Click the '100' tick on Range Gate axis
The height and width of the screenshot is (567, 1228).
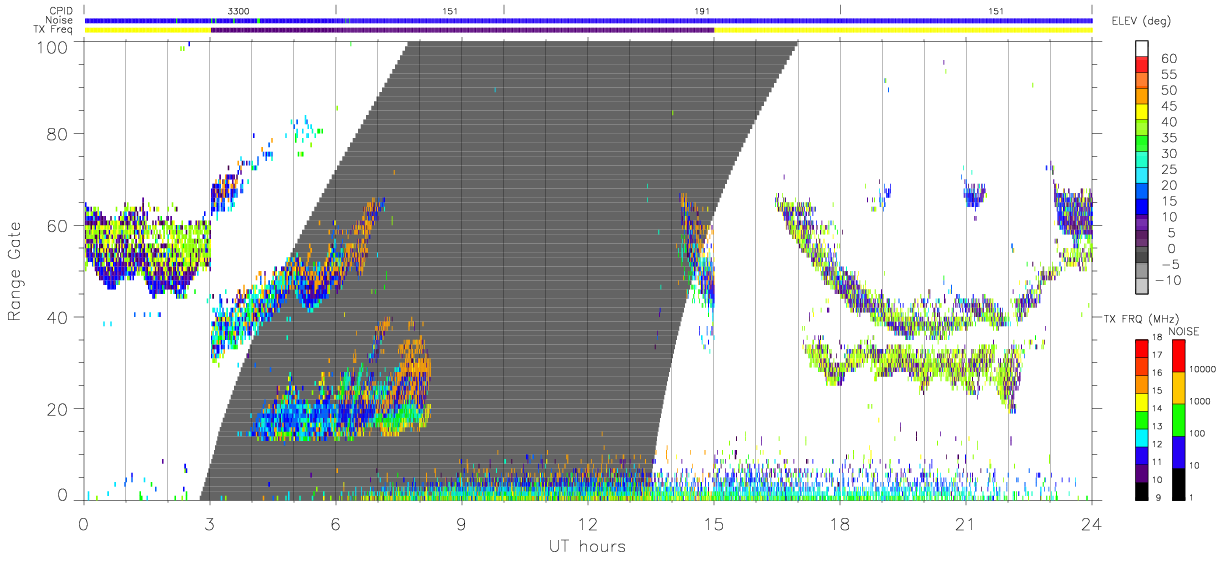tap(52, 47)
